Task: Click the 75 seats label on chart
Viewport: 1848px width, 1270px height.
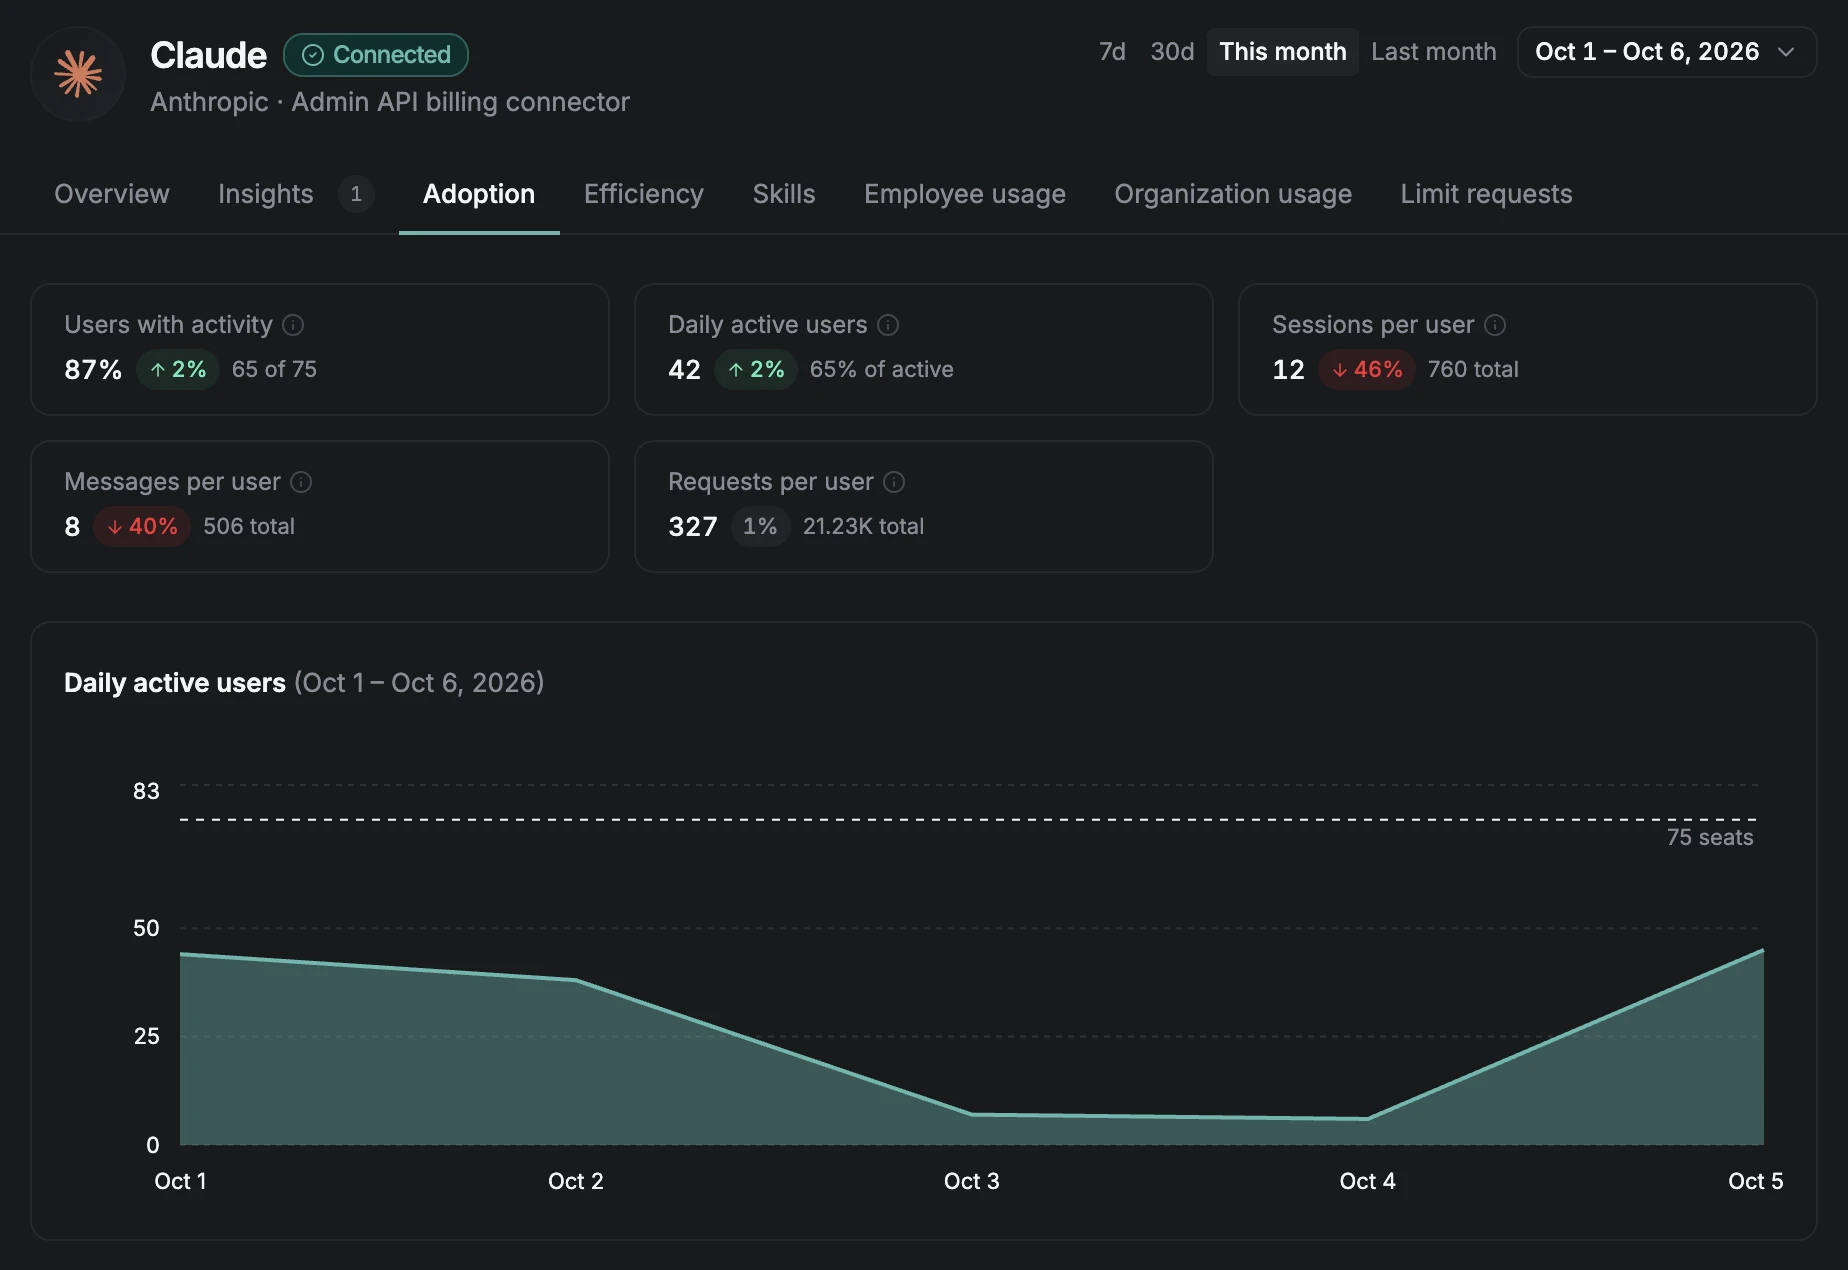Action: tap(1710, 838)
